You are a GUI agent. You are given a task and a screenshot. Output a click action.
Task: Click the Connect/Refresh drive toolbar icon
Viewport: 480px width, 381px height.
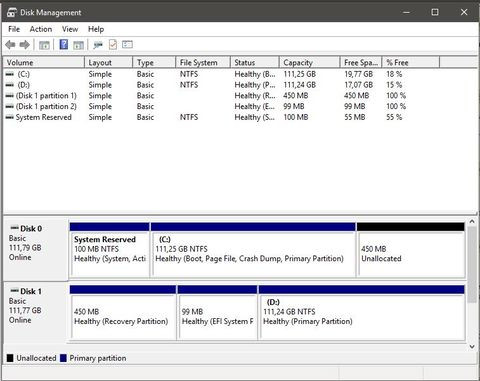coord(98,45)
